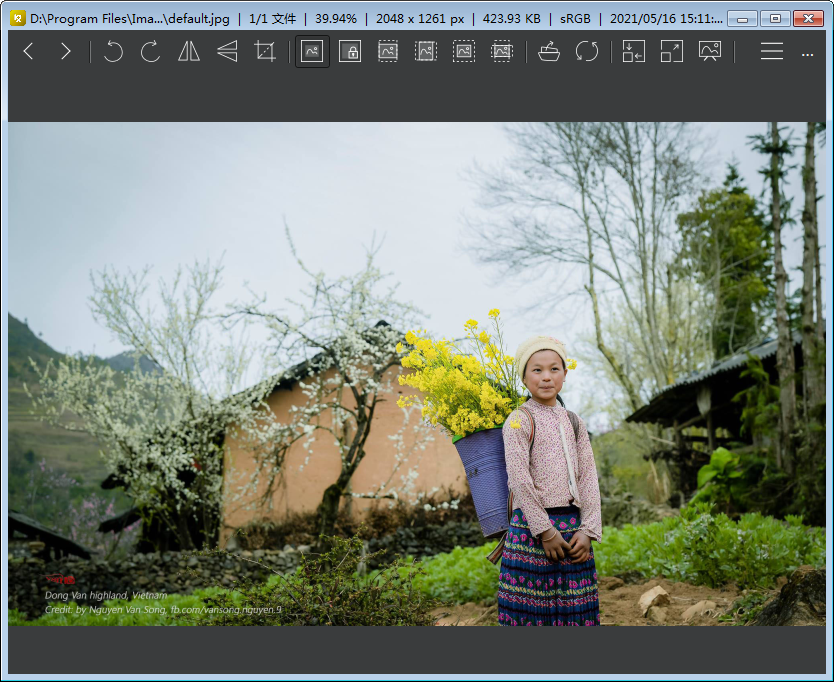Enable Scale to height zoom mode

tap(426, 52)
